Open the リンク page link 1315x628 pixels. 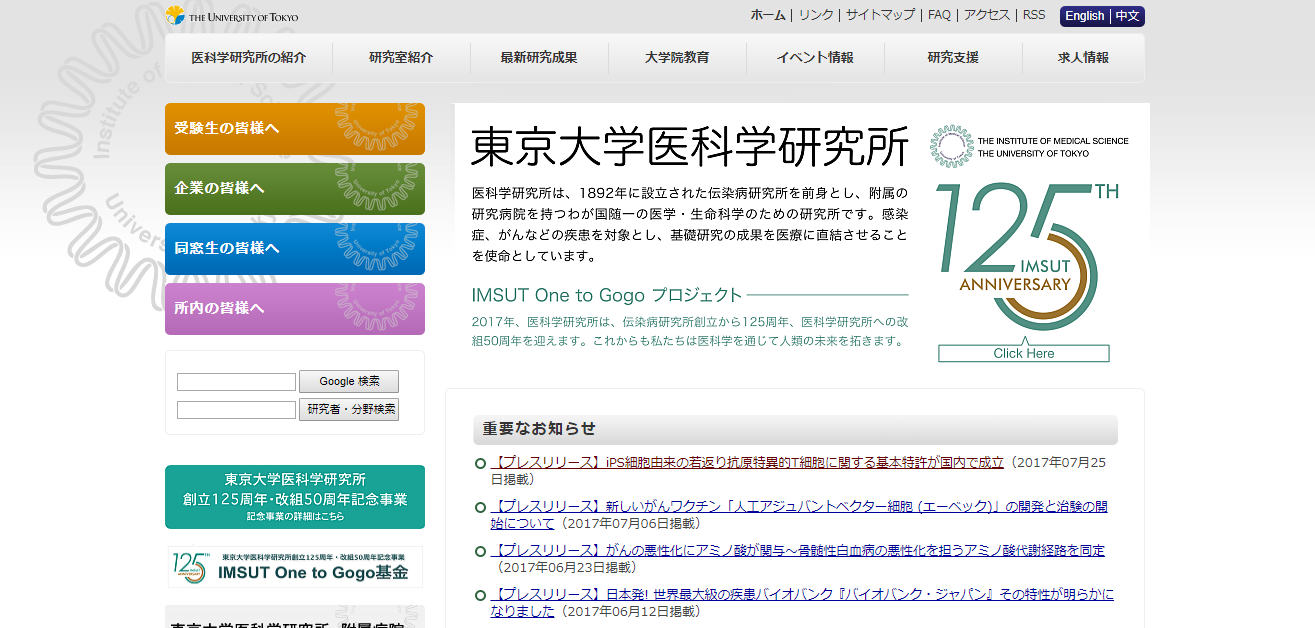[x=816, y=15]
